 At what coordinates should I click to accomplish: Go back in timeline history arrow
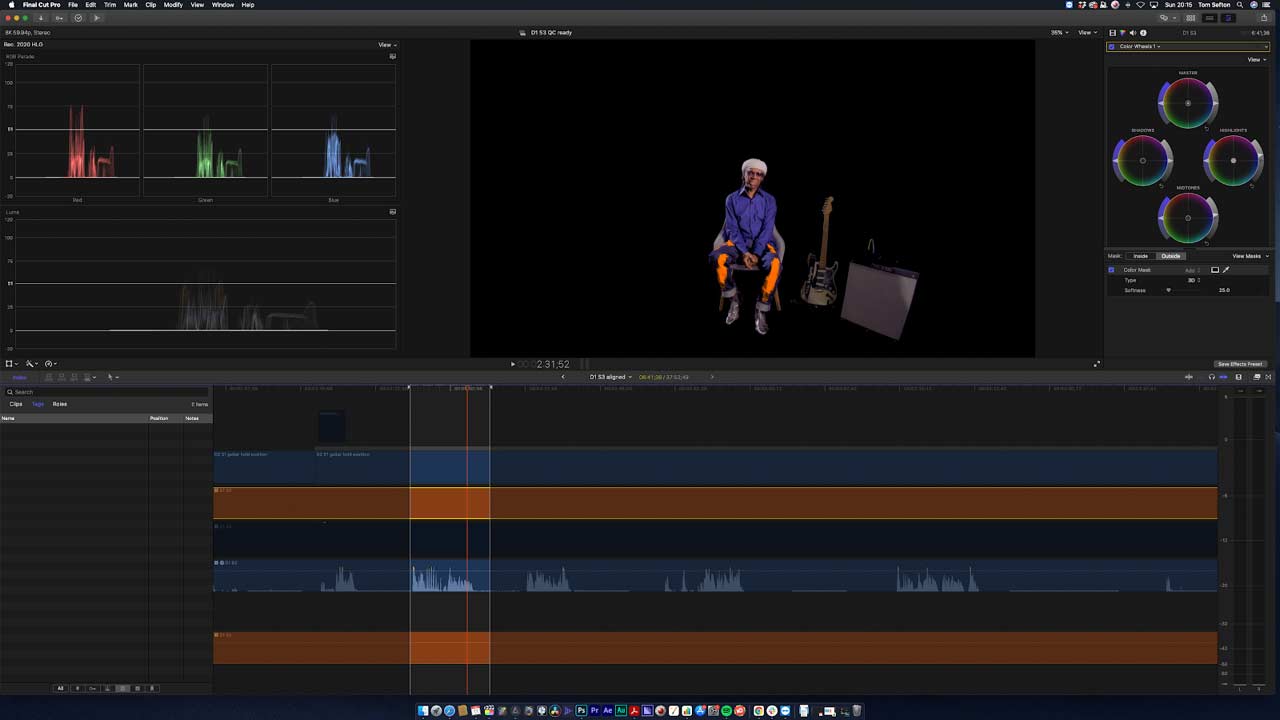(563, 377)
